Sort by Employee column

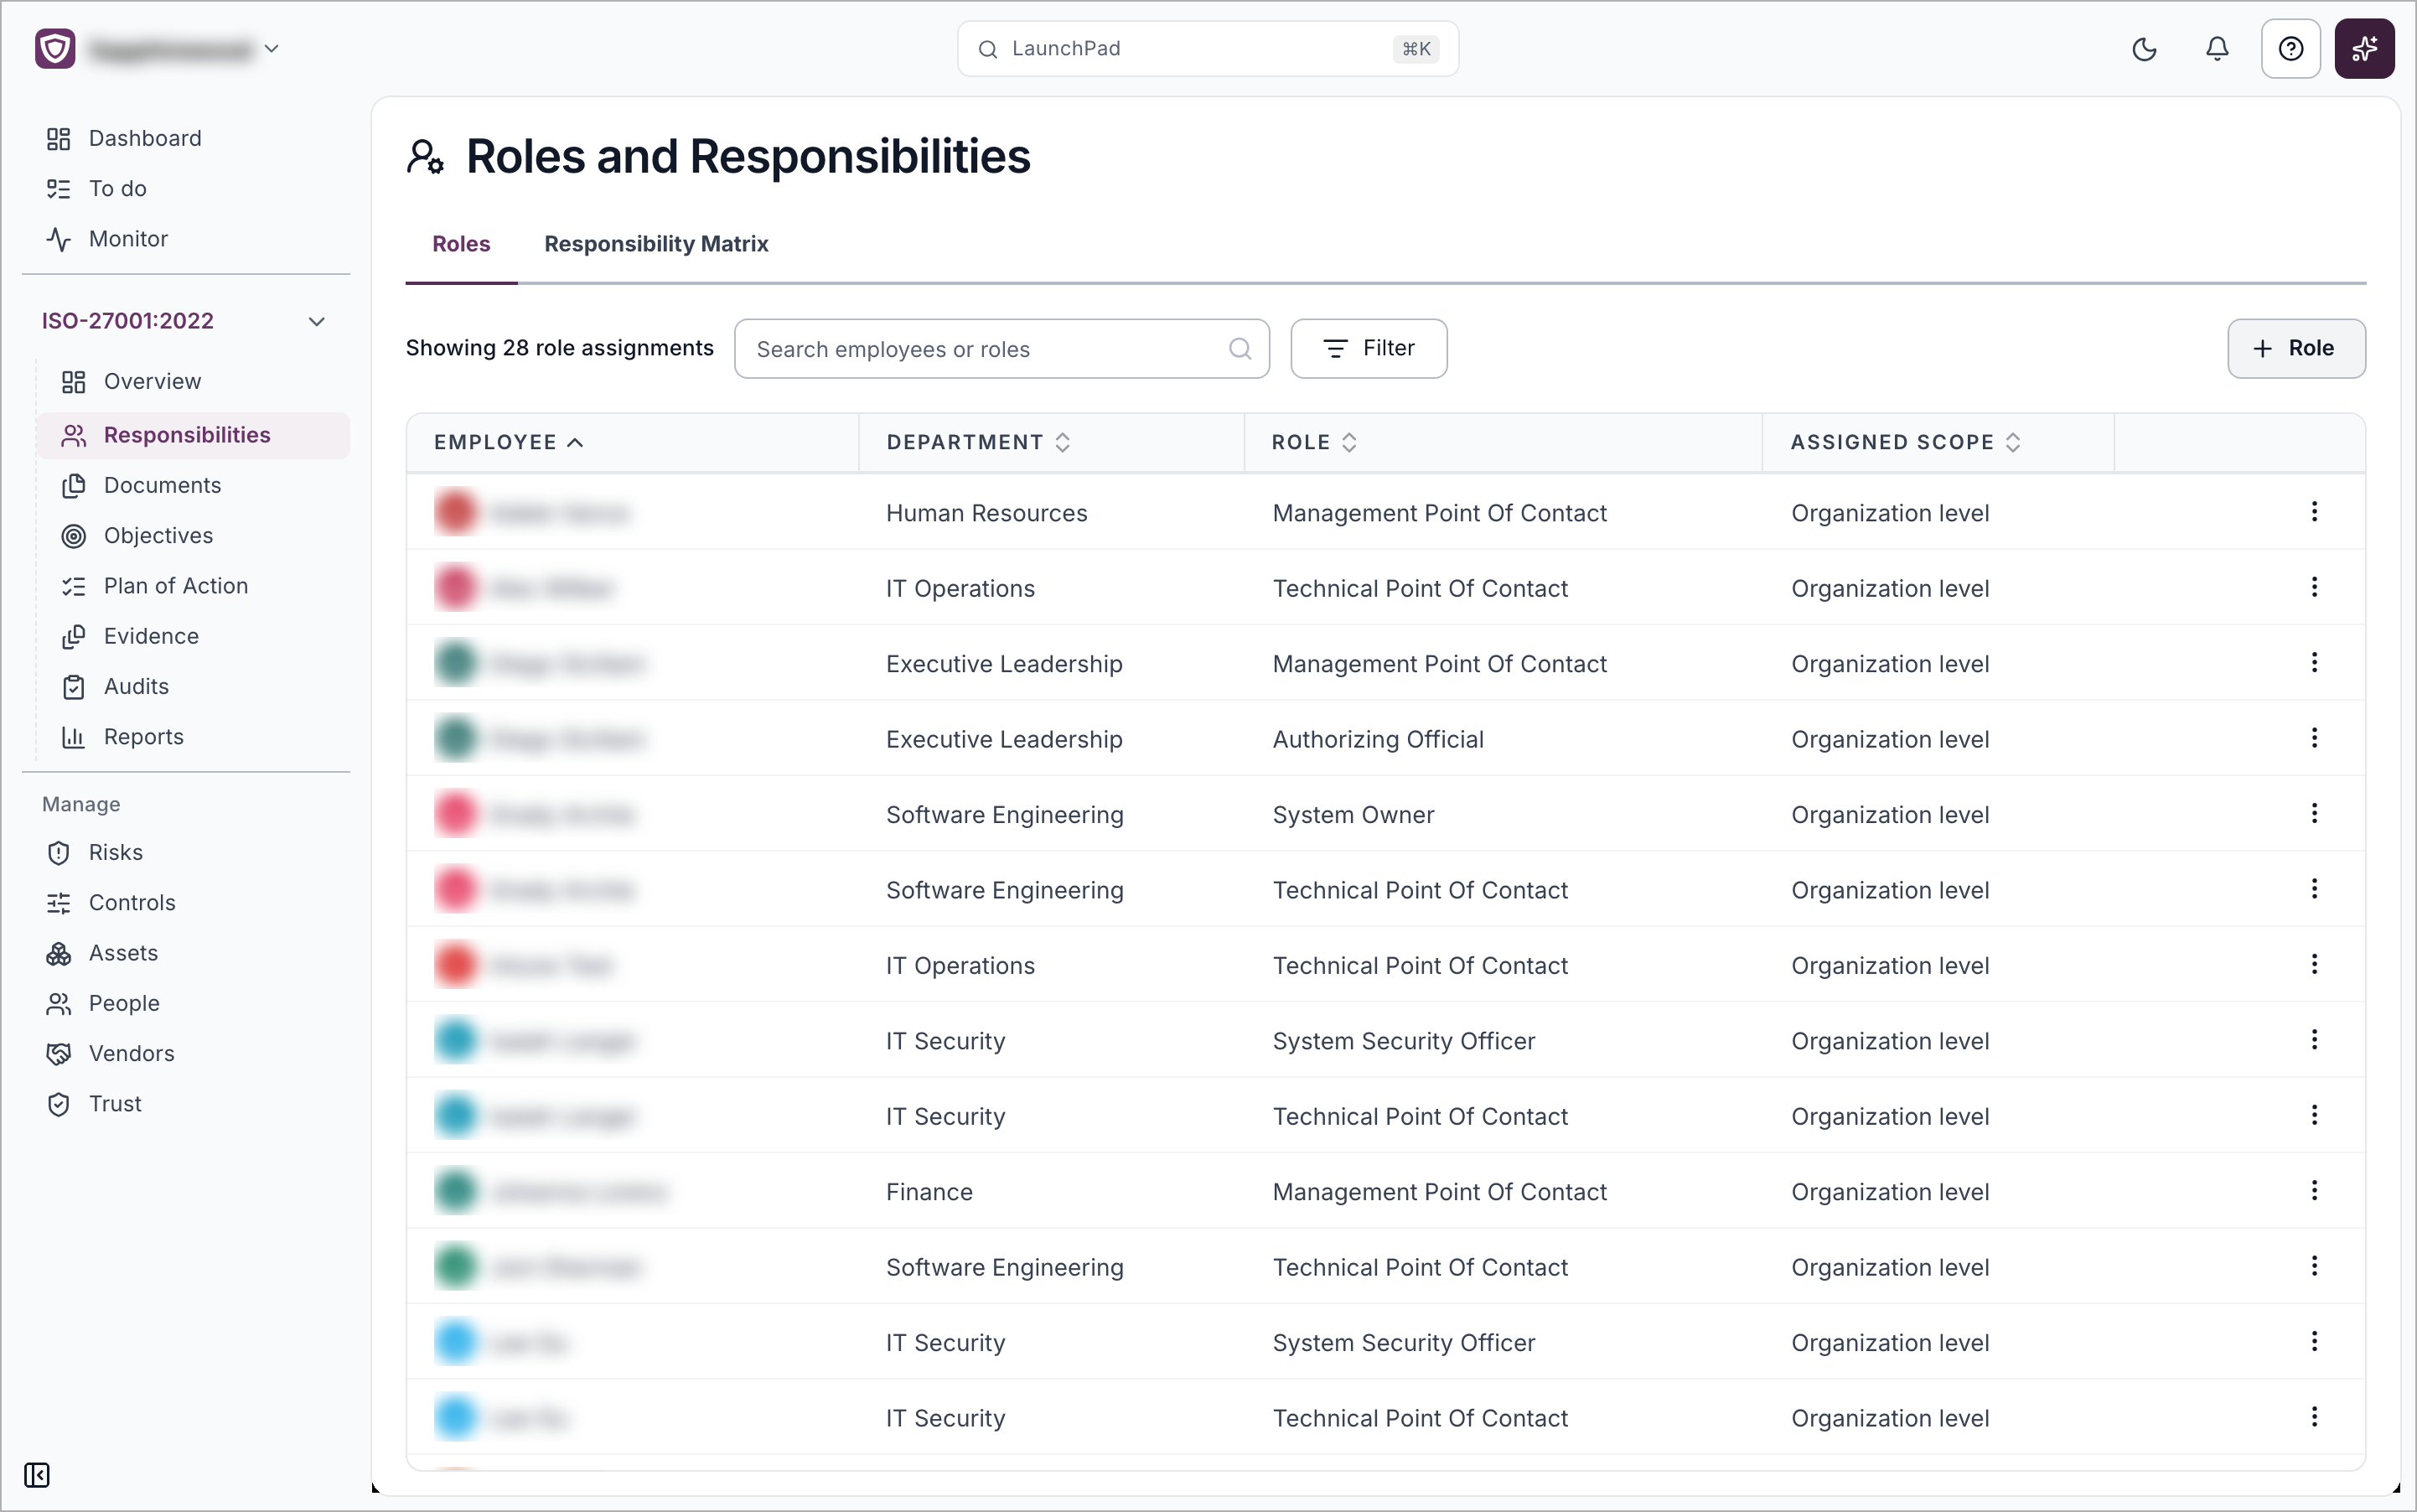pyautogui.click(x=508, y=442)
